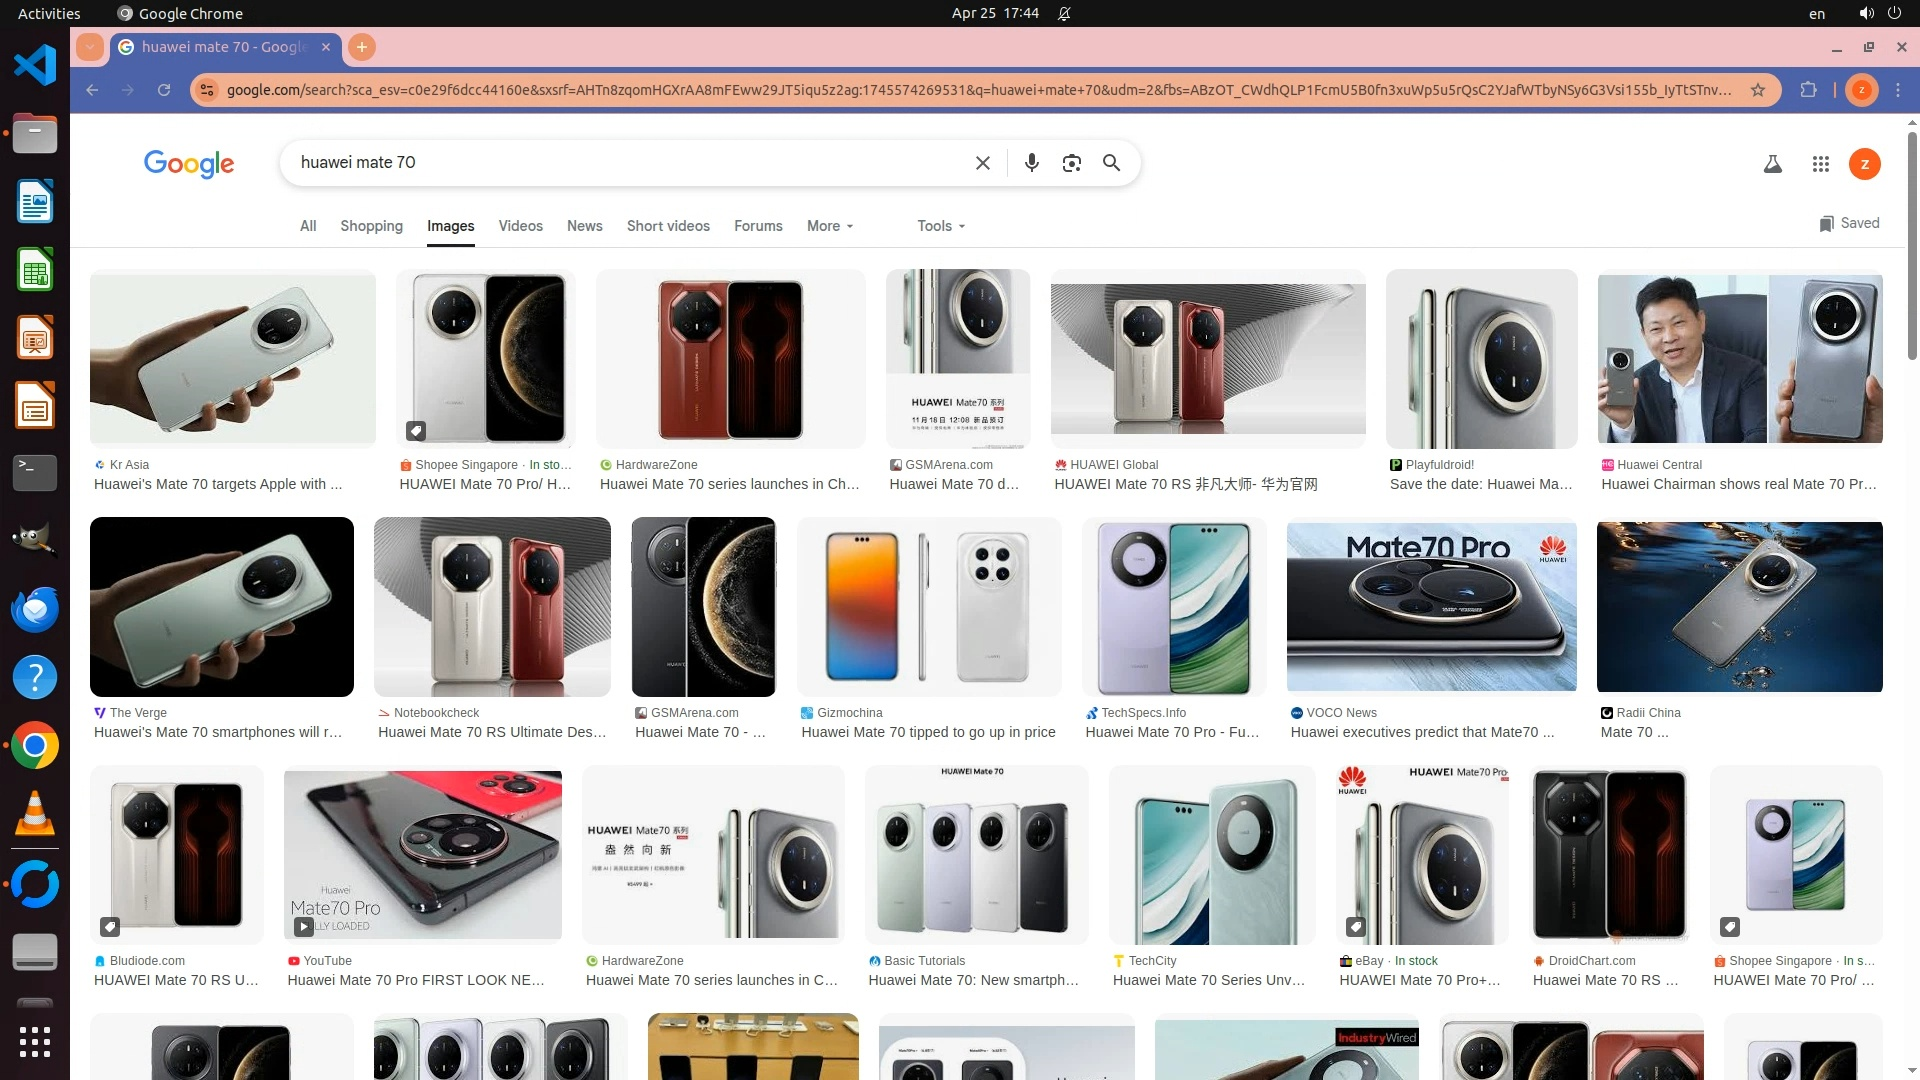Switch to the Videos tab
This screenshot has width=1920, height=1080.
pyautogui.click(x=520, y=226)
